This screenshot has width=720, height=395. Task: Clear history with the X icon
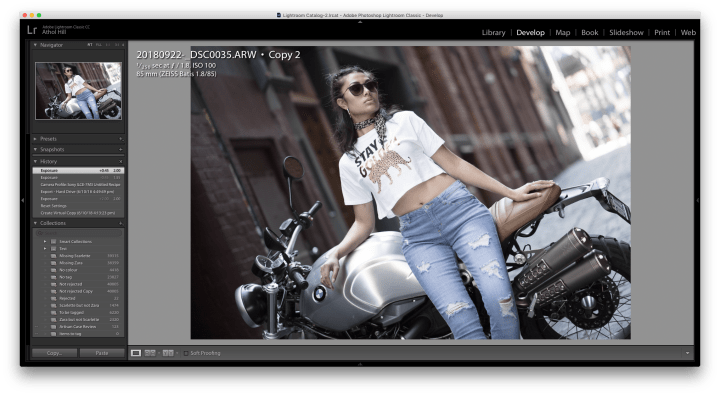pyautogui.click(x=121, y=161)
